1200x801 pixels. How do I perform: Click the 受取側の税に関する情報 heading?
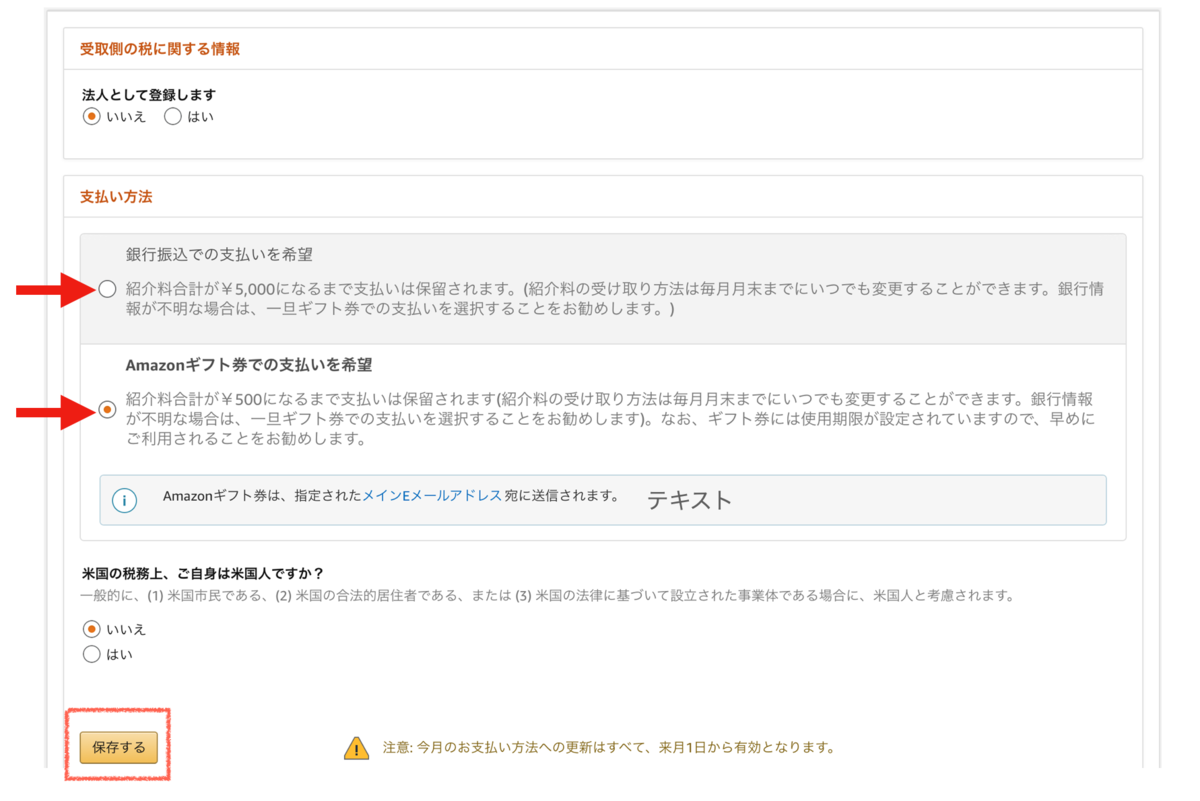pyautogui.click(x=160, y=49)
